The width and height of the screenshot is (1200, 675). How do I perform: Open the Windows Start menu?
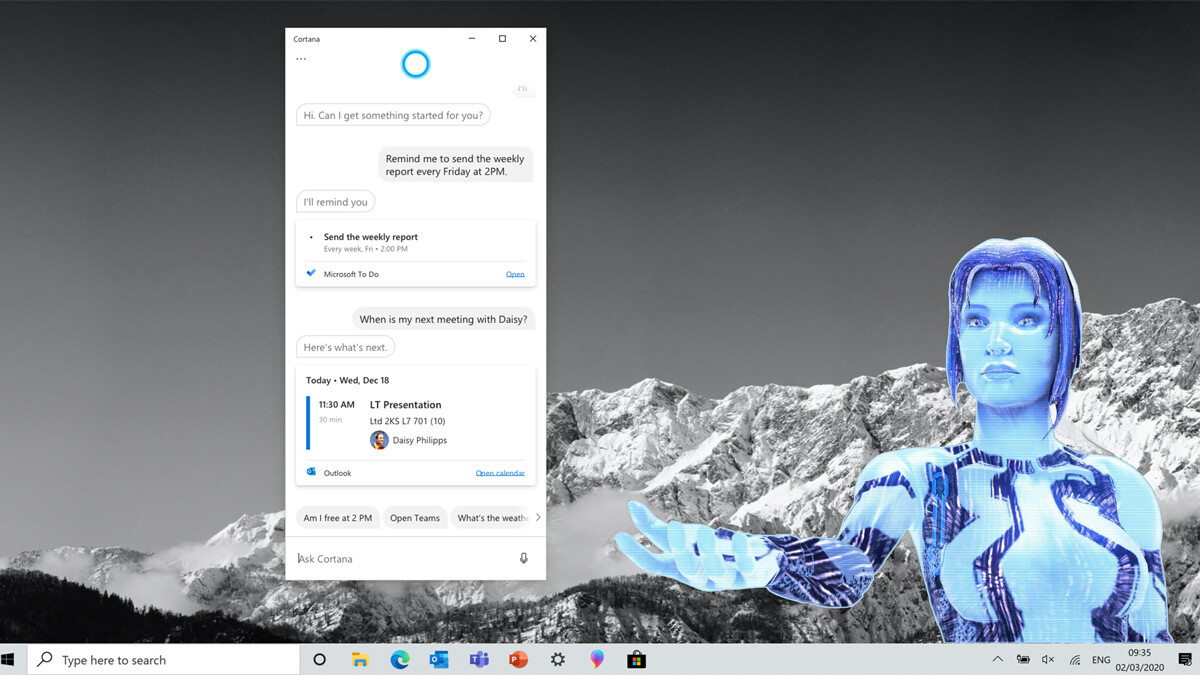(9, 660)
